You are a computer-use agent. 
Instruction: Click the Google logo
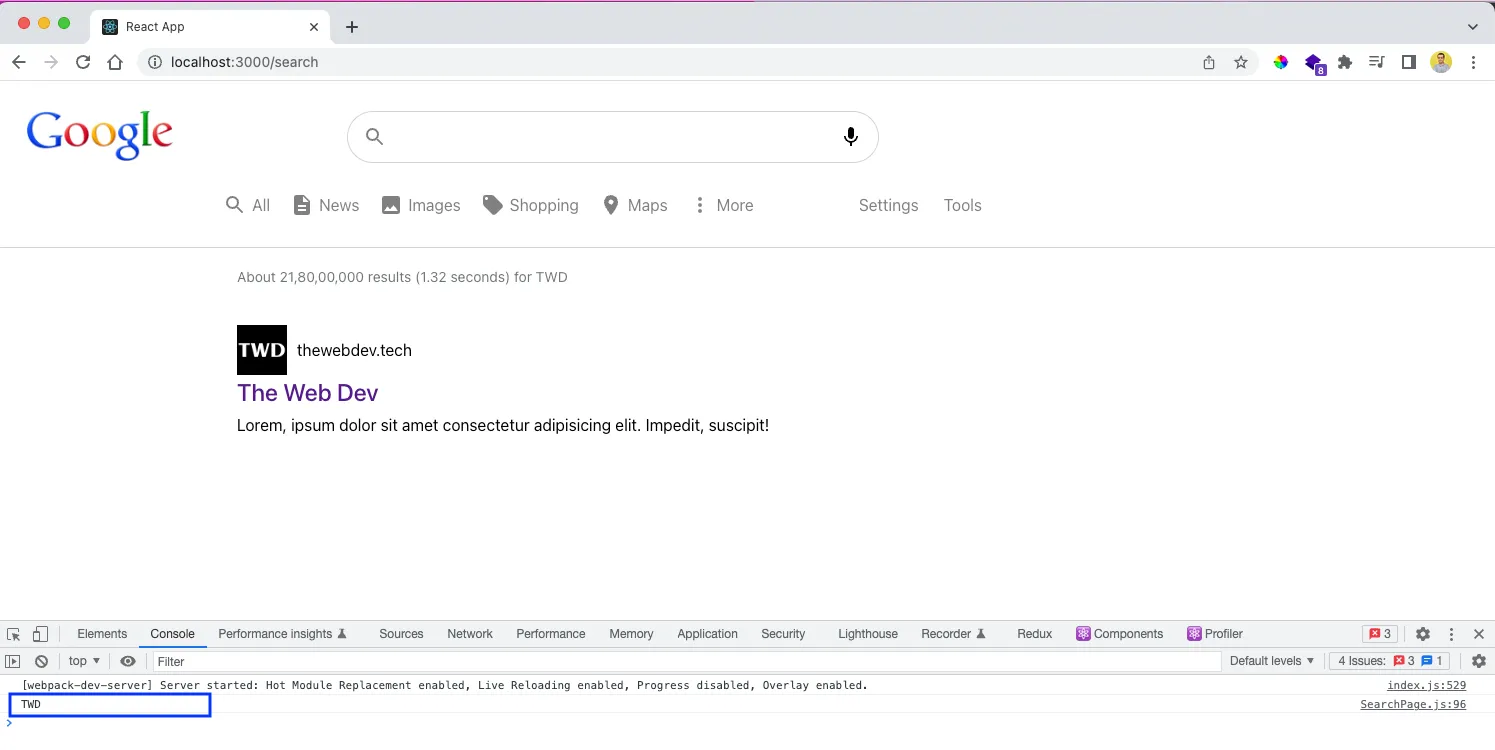pos(100,135)
